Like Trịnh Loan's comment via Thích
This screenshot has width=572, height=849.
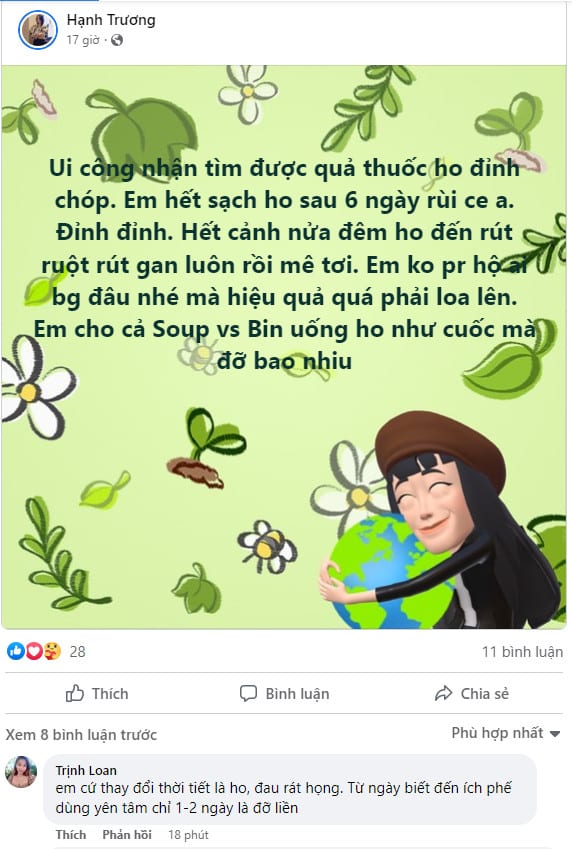(x=70, y=834)
